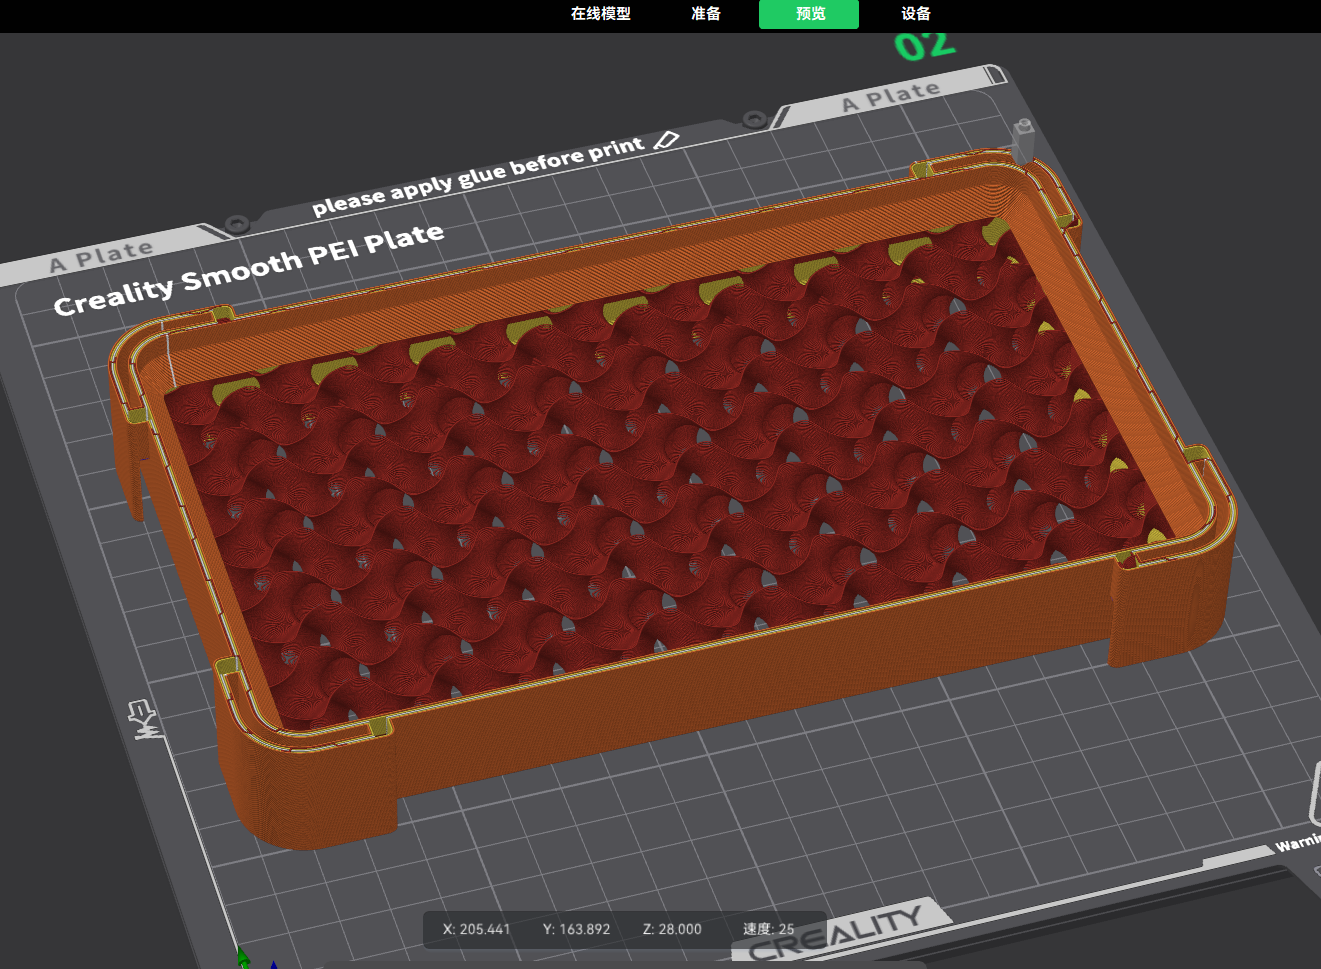Open the 准备 tab
The width and height of the screenshot is (1321, 969).
(x=706, y=14)
